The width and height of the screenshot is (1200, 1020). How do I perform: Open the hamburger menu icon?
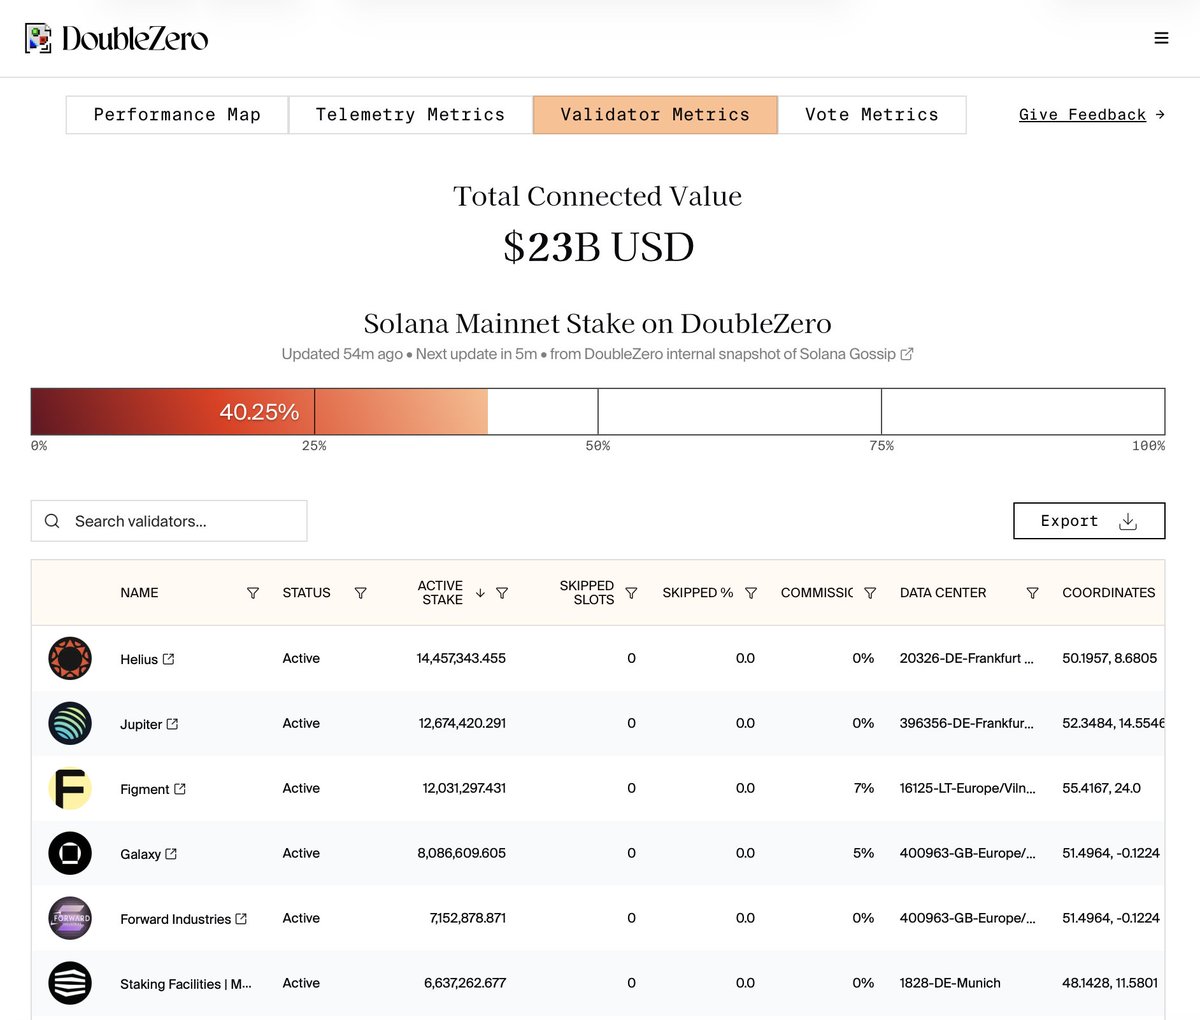(x=1161, y=38)
